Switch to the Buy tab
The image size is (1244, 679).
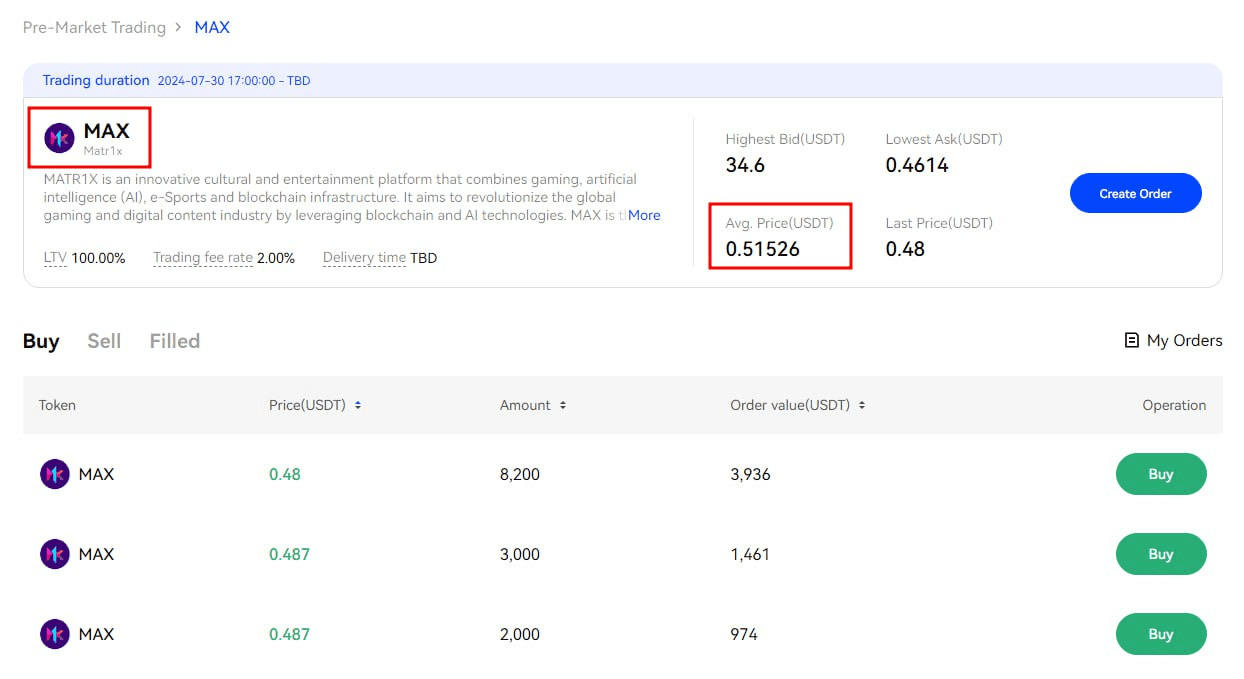click(41, 341)
